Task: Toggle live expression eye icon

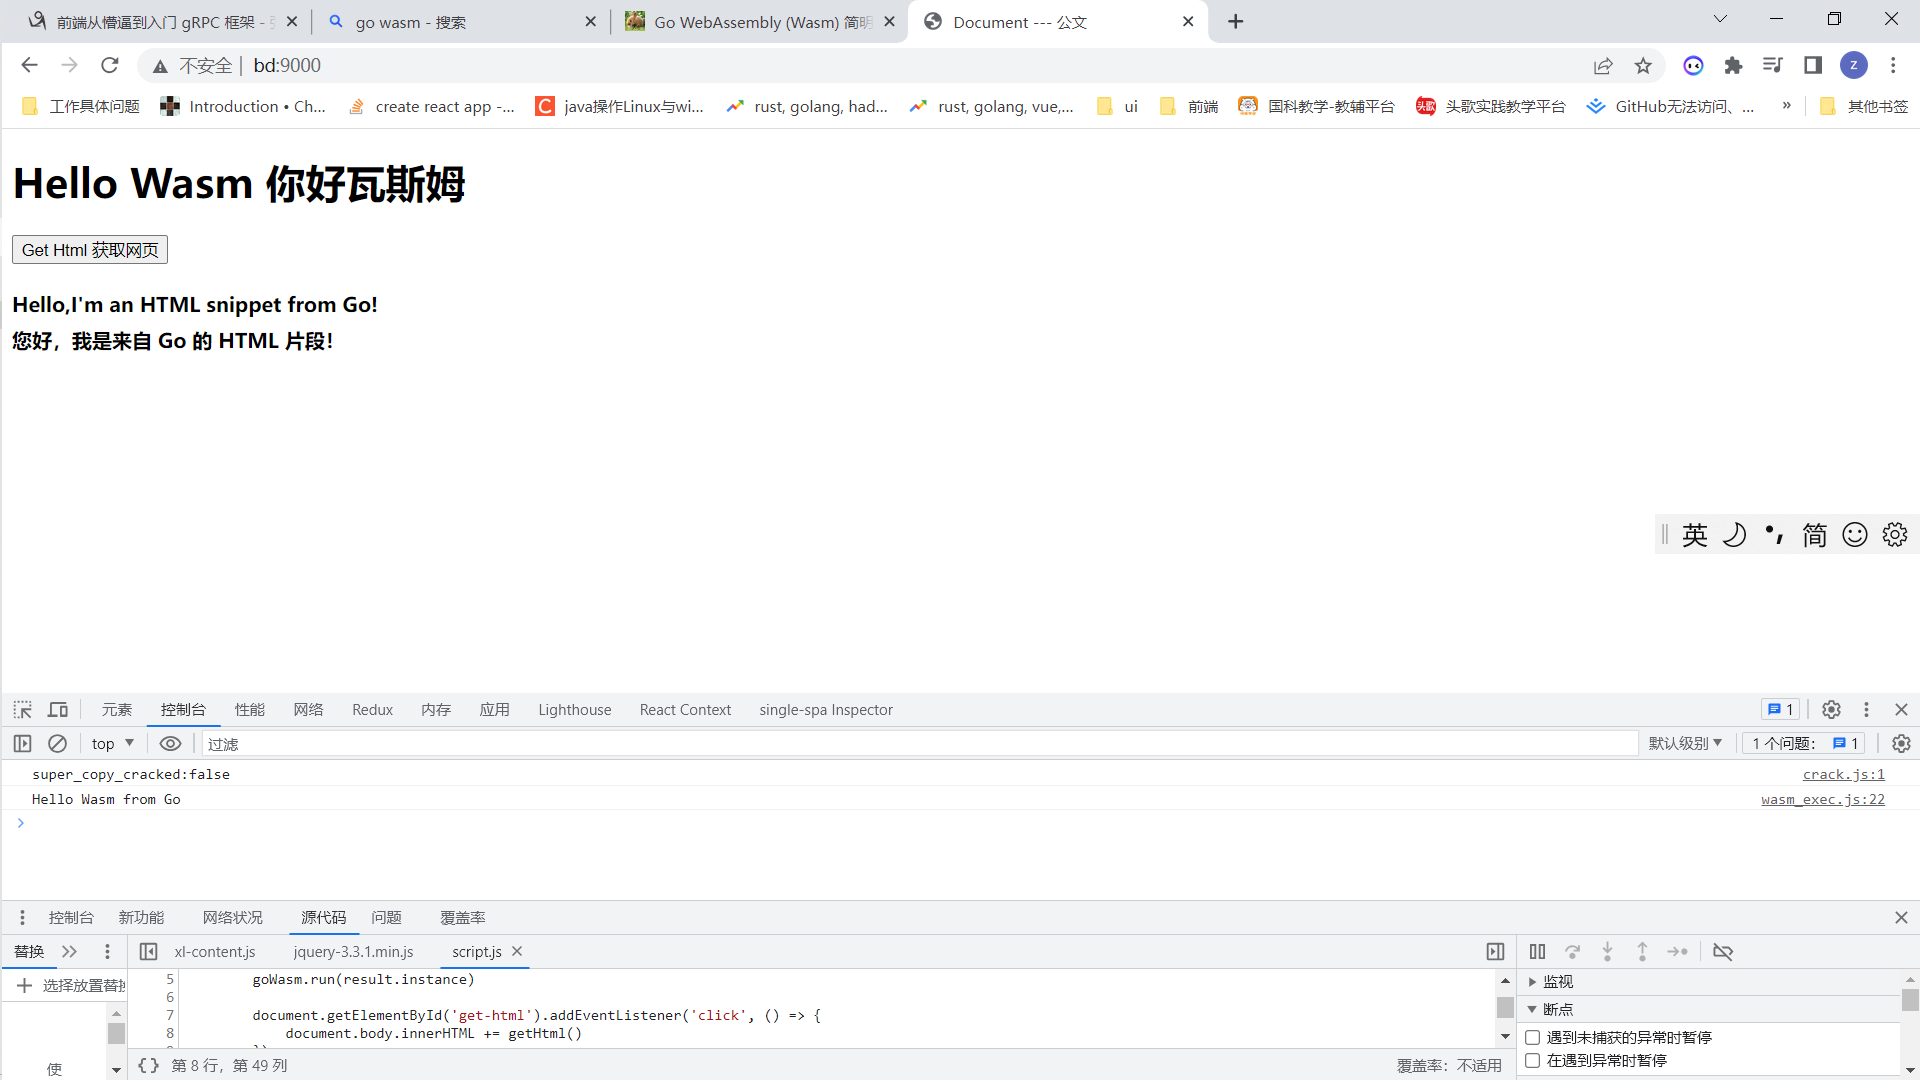Action: click(170, 744)
